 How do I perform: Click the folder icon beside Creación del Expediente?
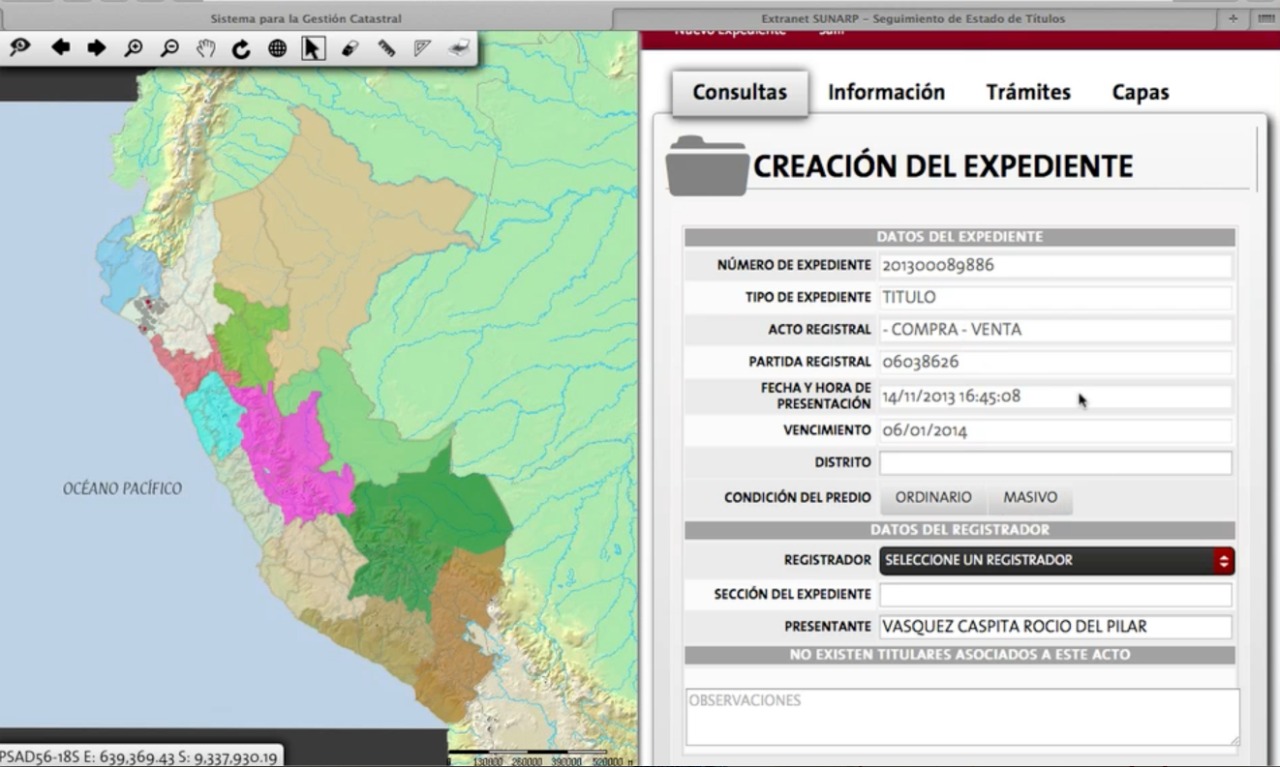707,166
